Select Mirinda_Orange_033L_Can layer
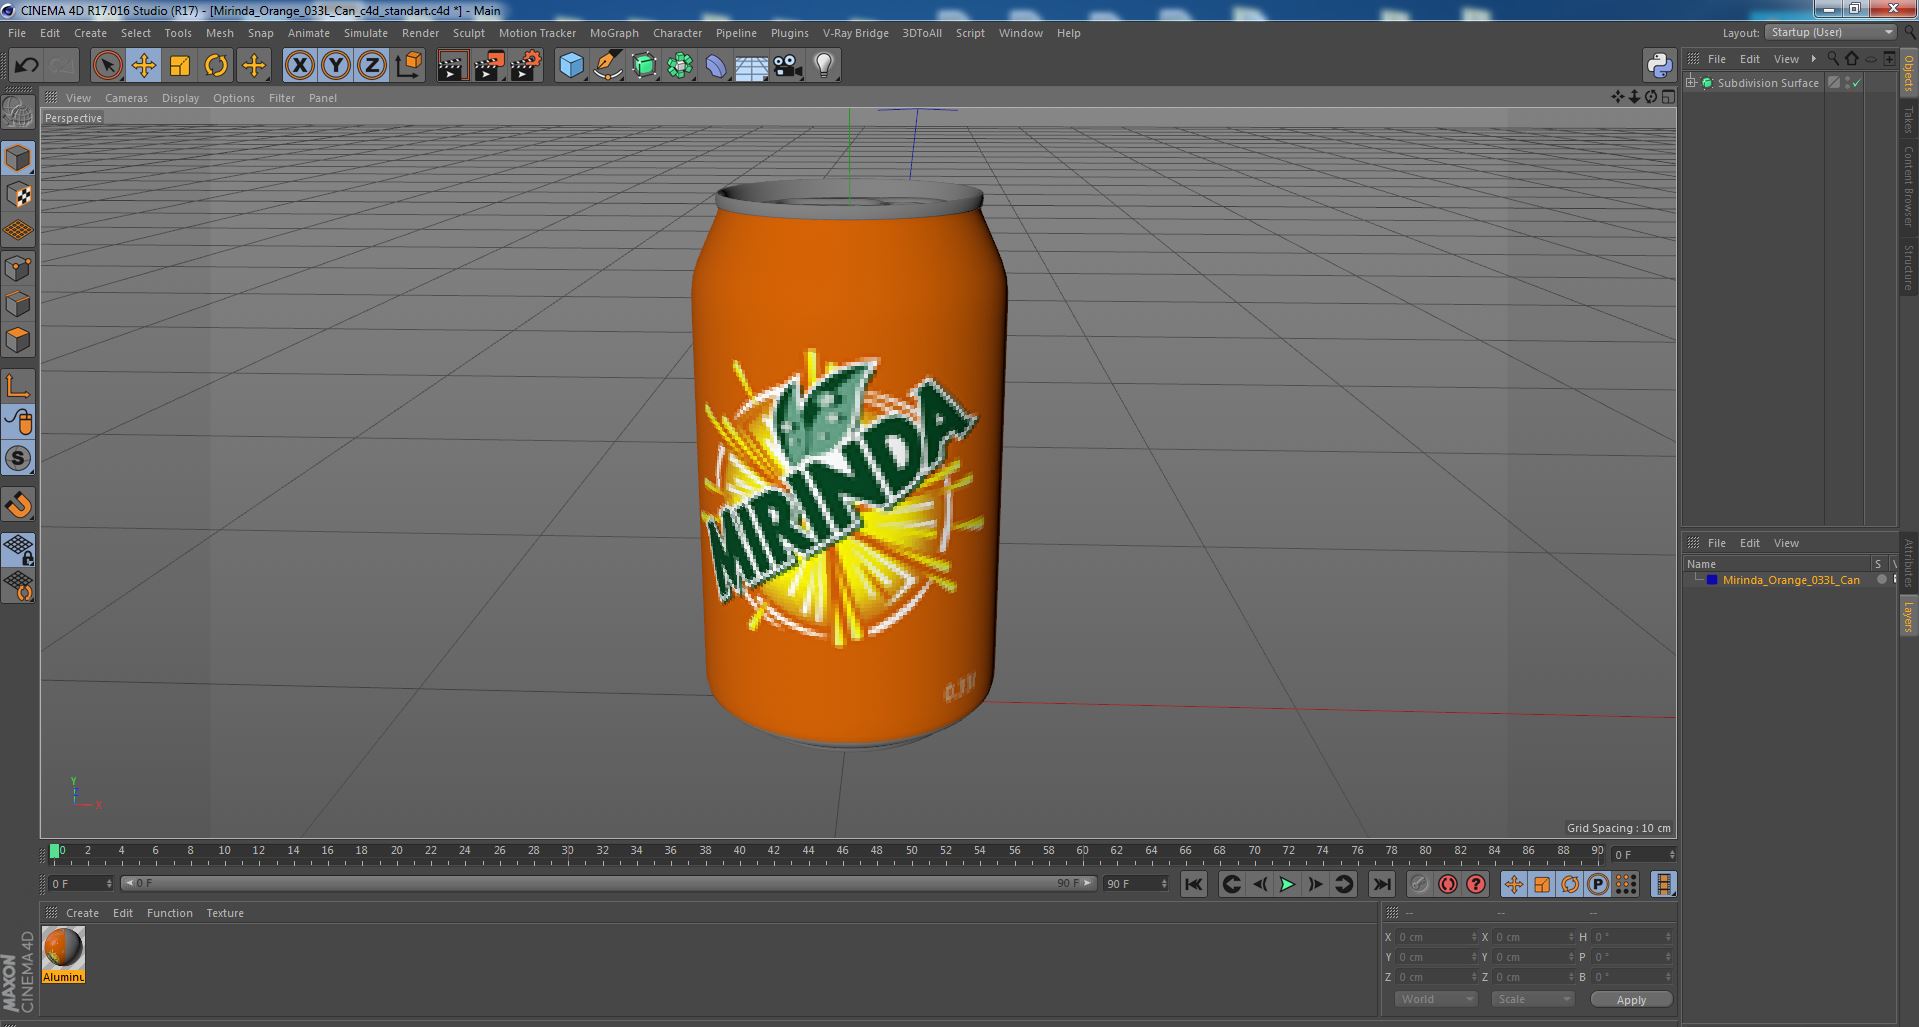The width and height of the screenshot is (1919, 1027). [x=1791, y=580]
